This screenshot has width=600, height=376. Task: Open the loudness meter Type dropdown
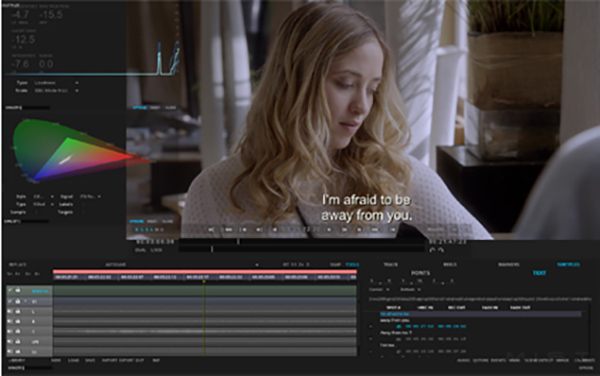tap(56, 83)
